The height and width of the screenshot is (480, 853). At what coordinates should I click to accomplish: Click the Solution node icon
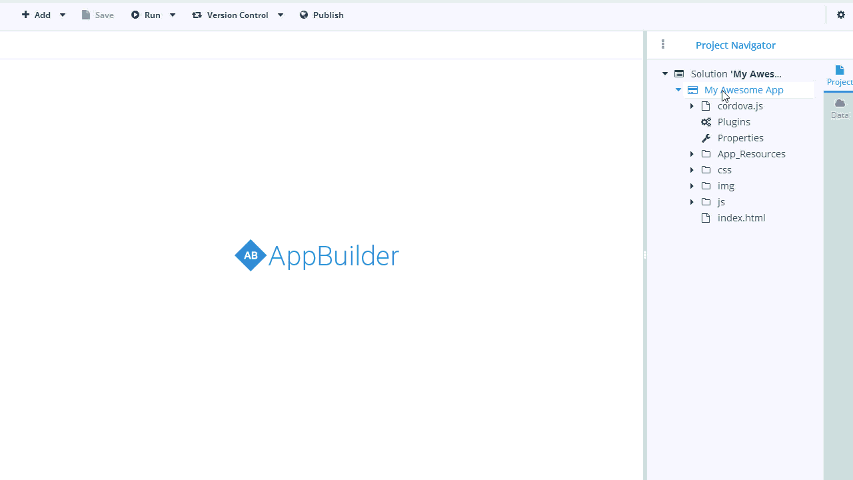click(x=679, y=73)
